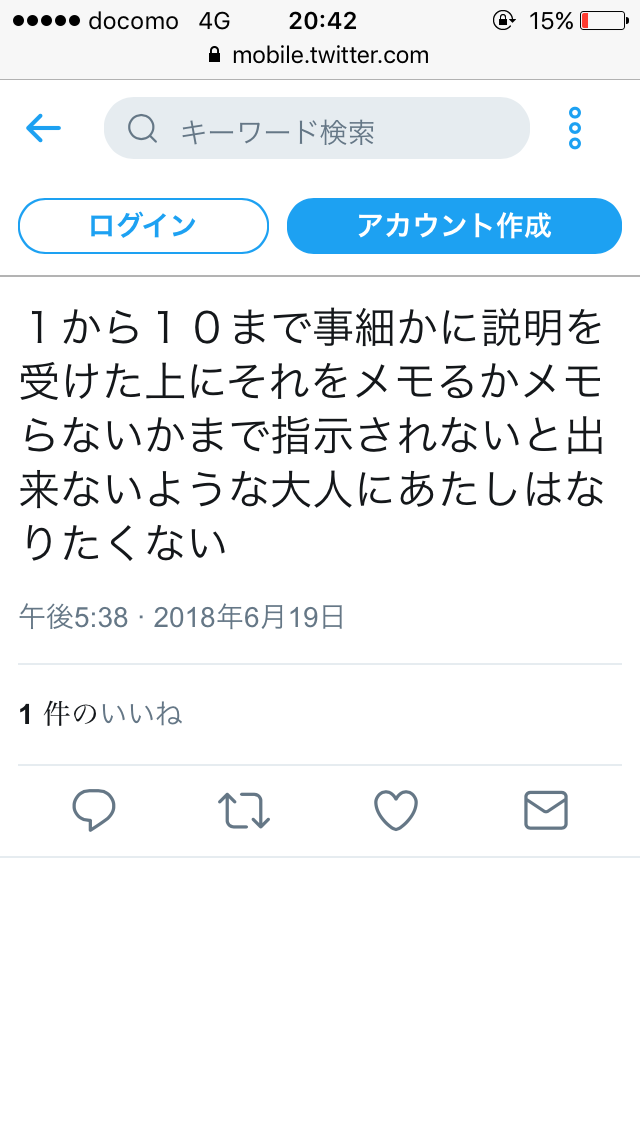Image resolution: width=640 pixels, height=1136 pixels.
Task: Click the ログイン button
Action: pos(144,226)
